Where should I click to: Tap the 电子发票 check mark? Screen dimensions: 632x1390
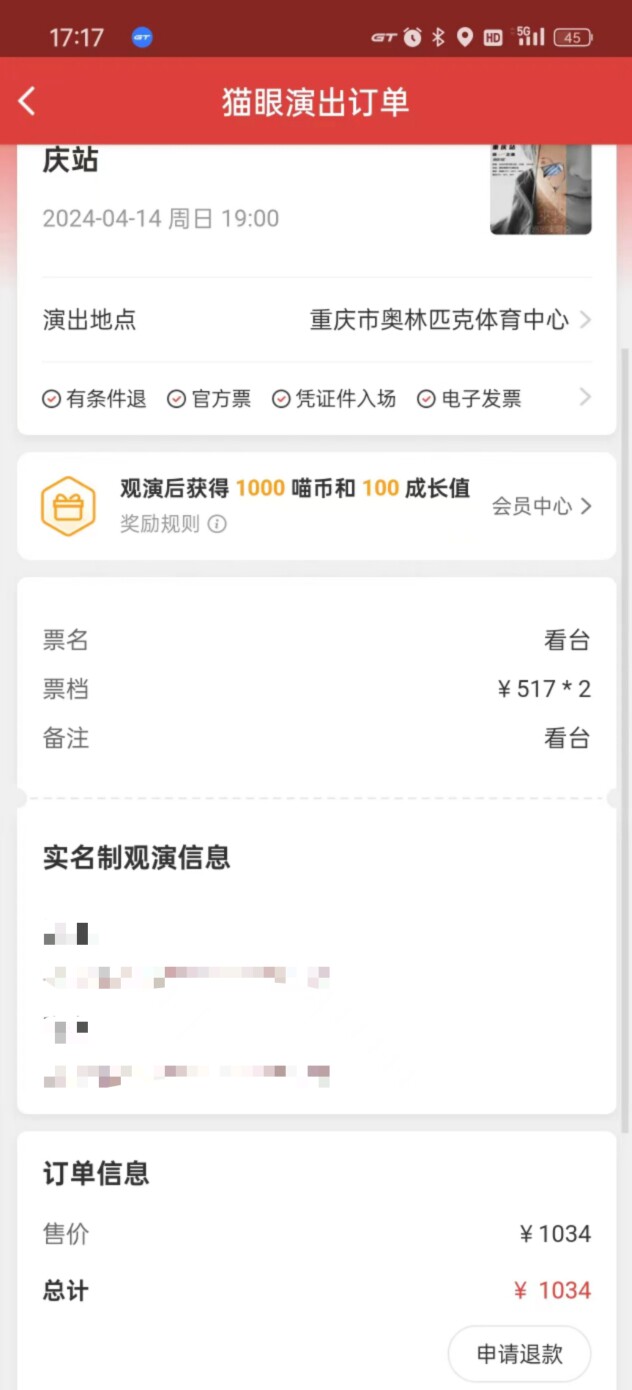tap(426, 399)
